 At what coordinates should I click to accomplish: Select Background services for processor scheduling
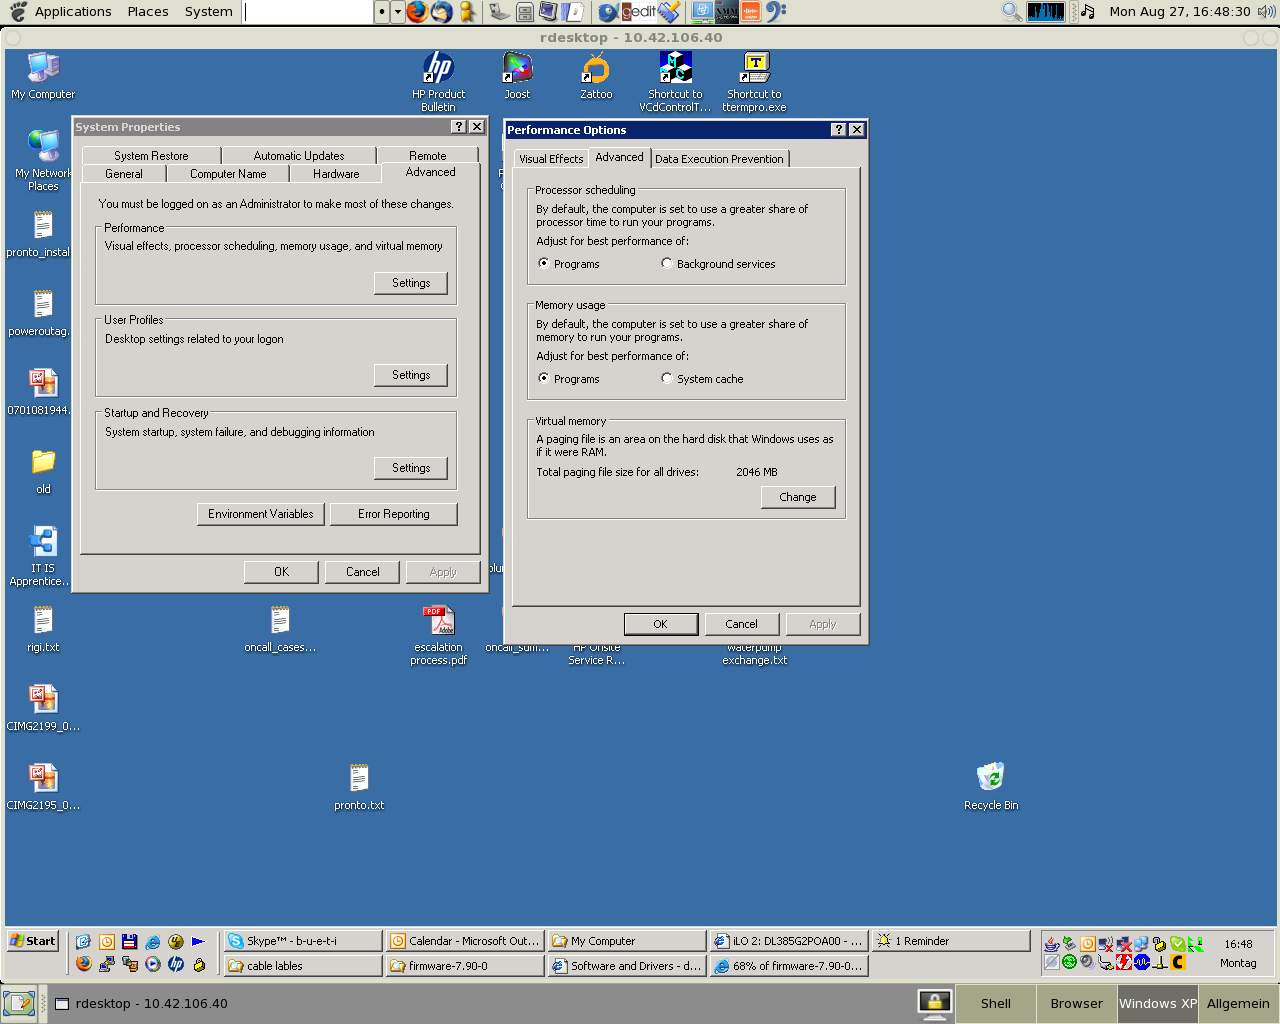pyautogui.click(x=667, y=264)
